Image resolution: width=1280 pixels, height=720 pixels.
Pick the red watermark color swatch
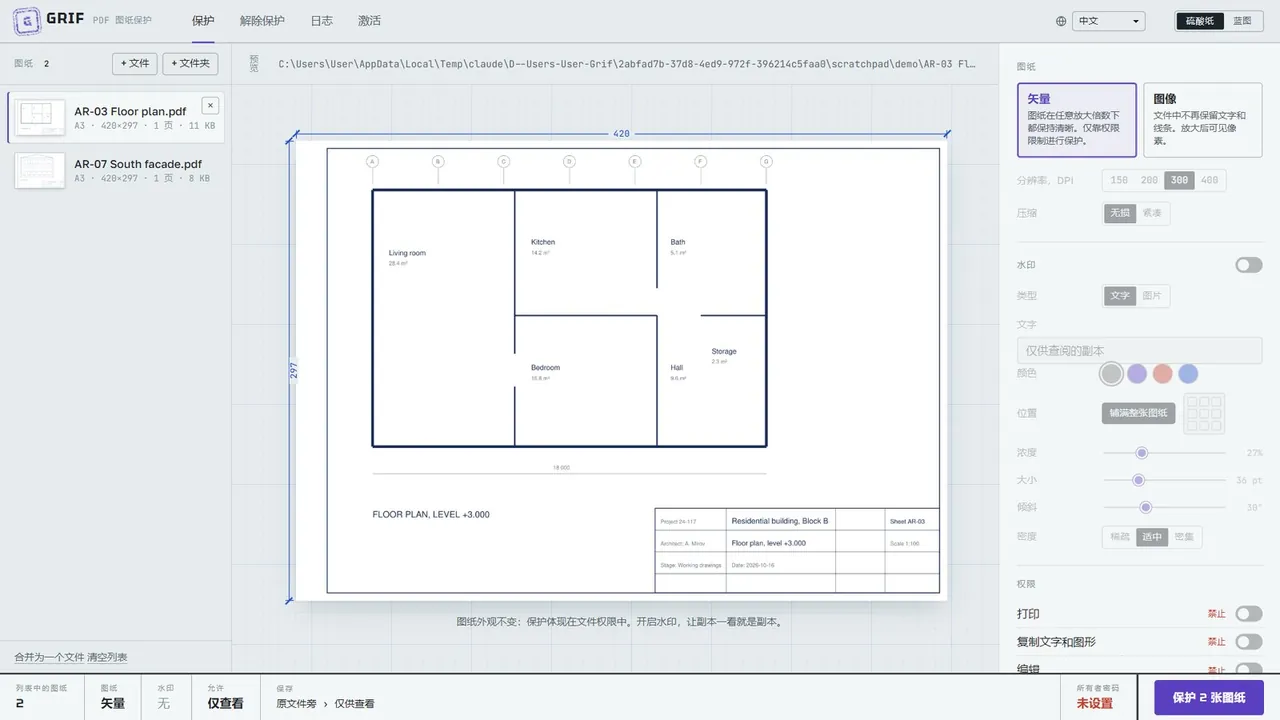point(1162,374)
